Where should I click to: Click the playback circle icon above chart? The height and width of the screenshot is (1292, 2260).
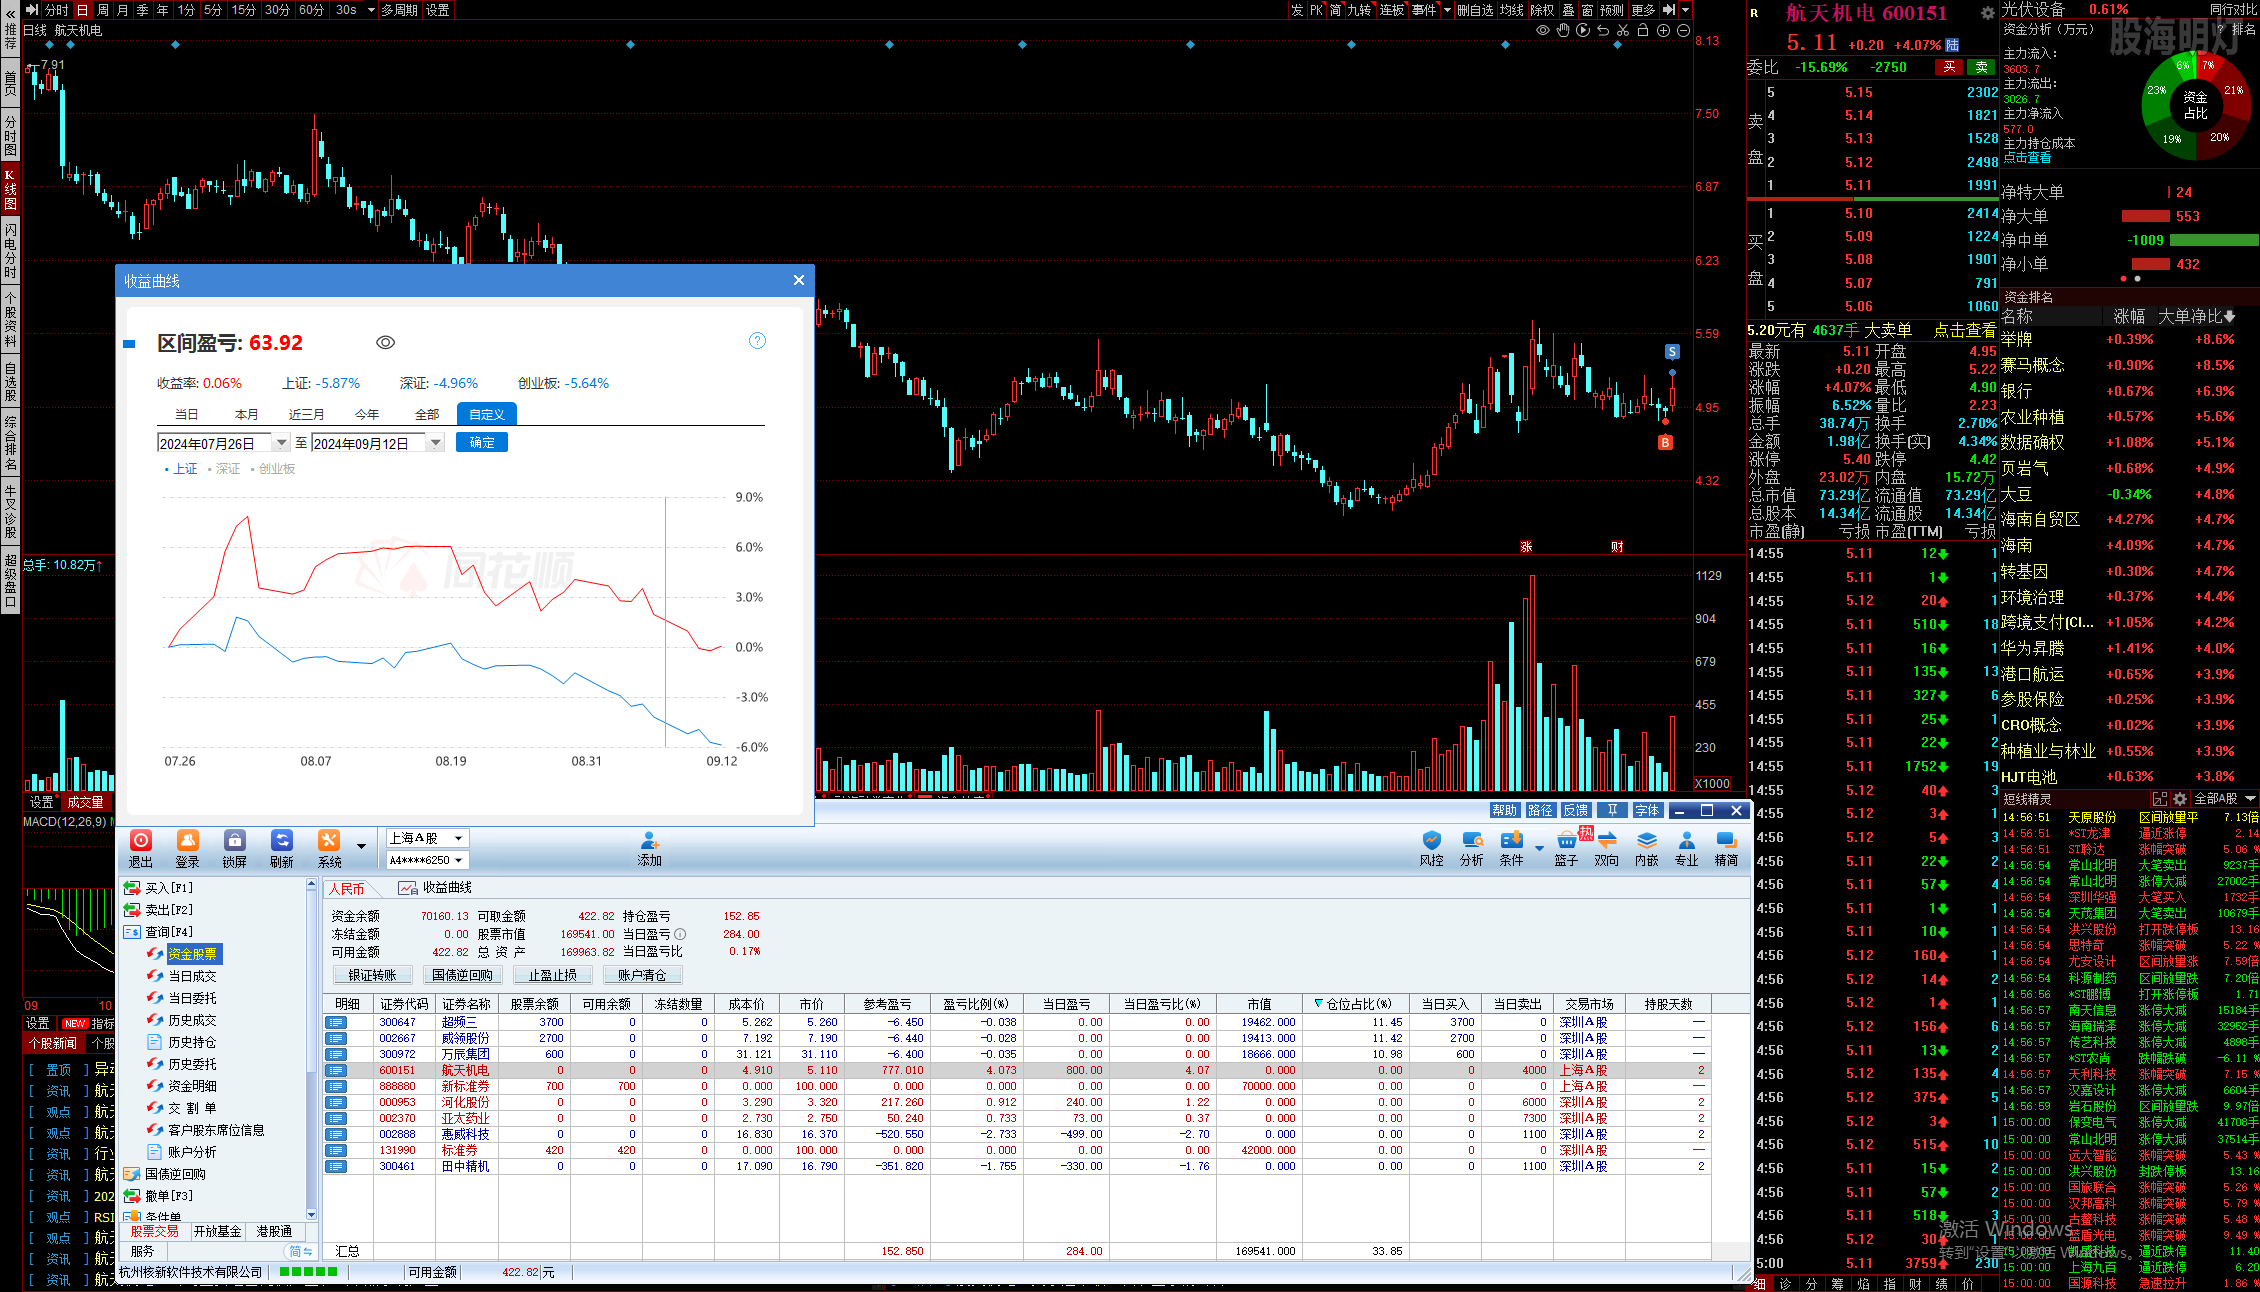click(x=1583, y=30)
